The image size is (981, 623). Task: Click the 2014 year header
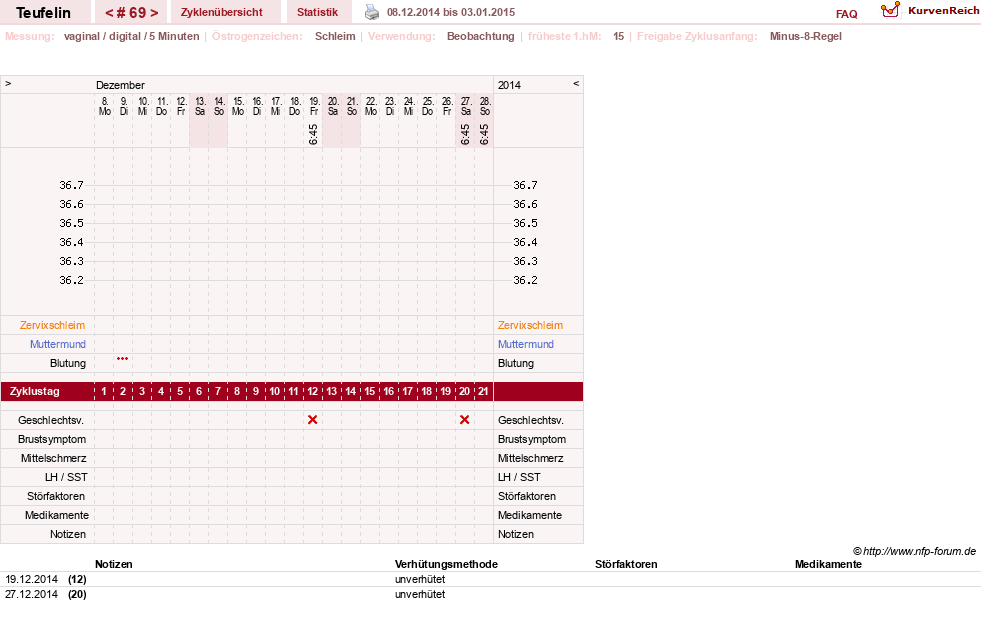tap(509, 85)
